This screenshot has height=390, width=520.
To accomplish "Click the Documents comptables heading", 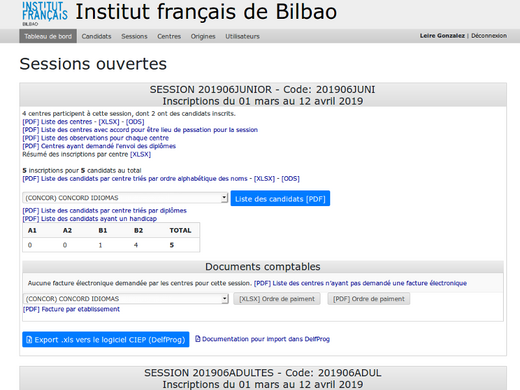I will (x=263, y=267).
